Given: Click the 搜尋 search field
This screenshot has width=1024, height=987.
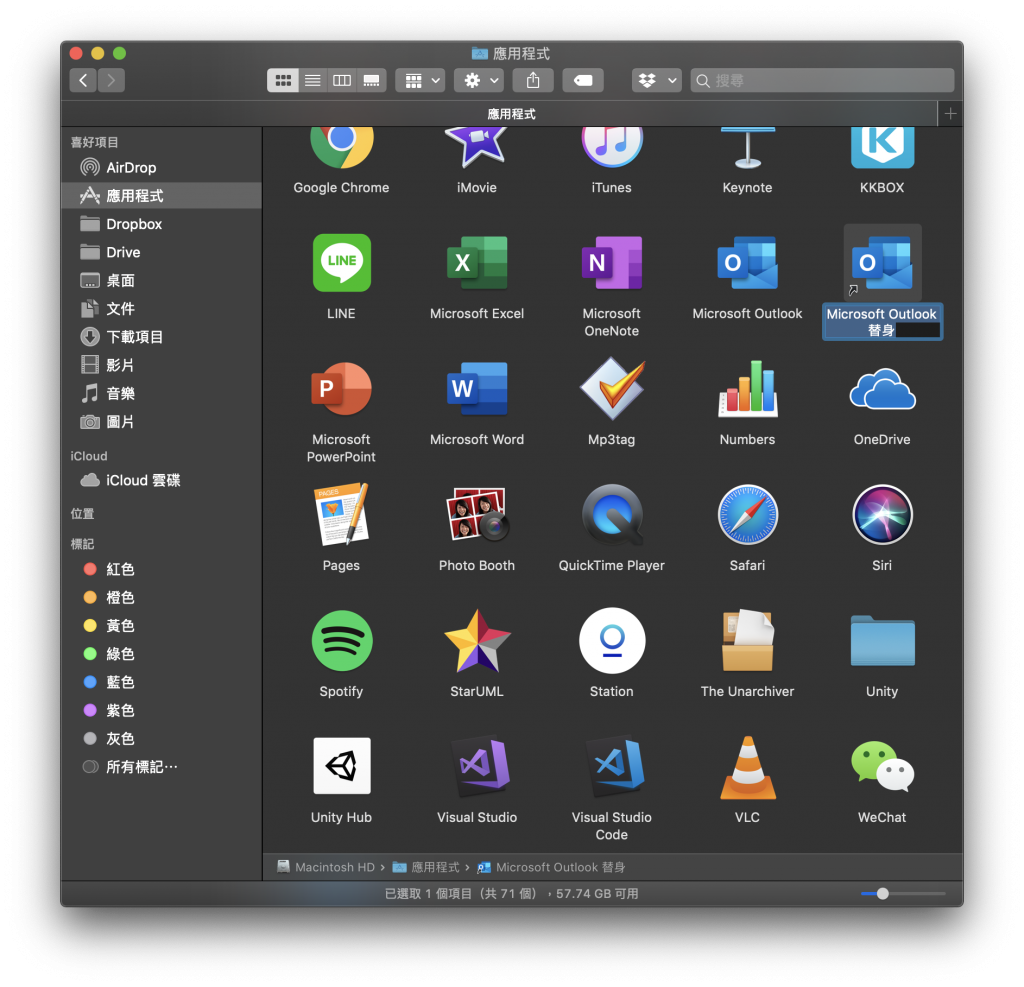Looking at the screenshot, I should click(x=822, y=80).
